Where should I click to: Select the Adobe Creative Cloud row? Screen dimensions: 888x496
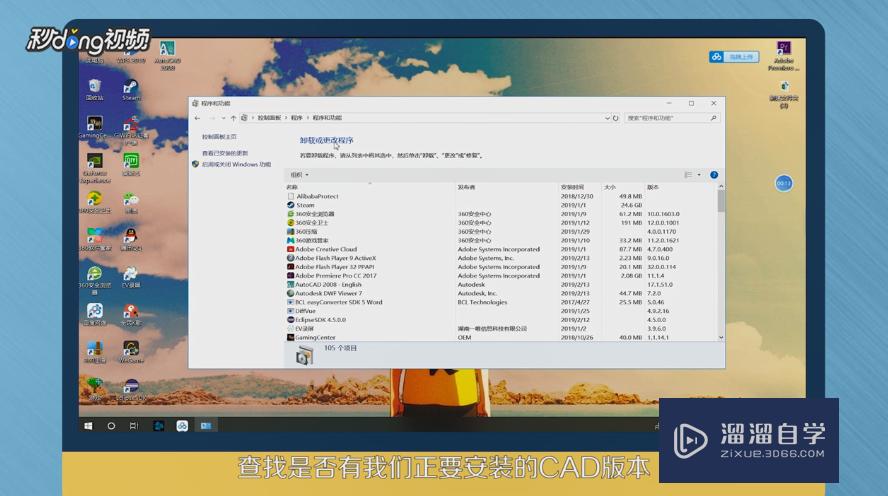pos(501,249)
